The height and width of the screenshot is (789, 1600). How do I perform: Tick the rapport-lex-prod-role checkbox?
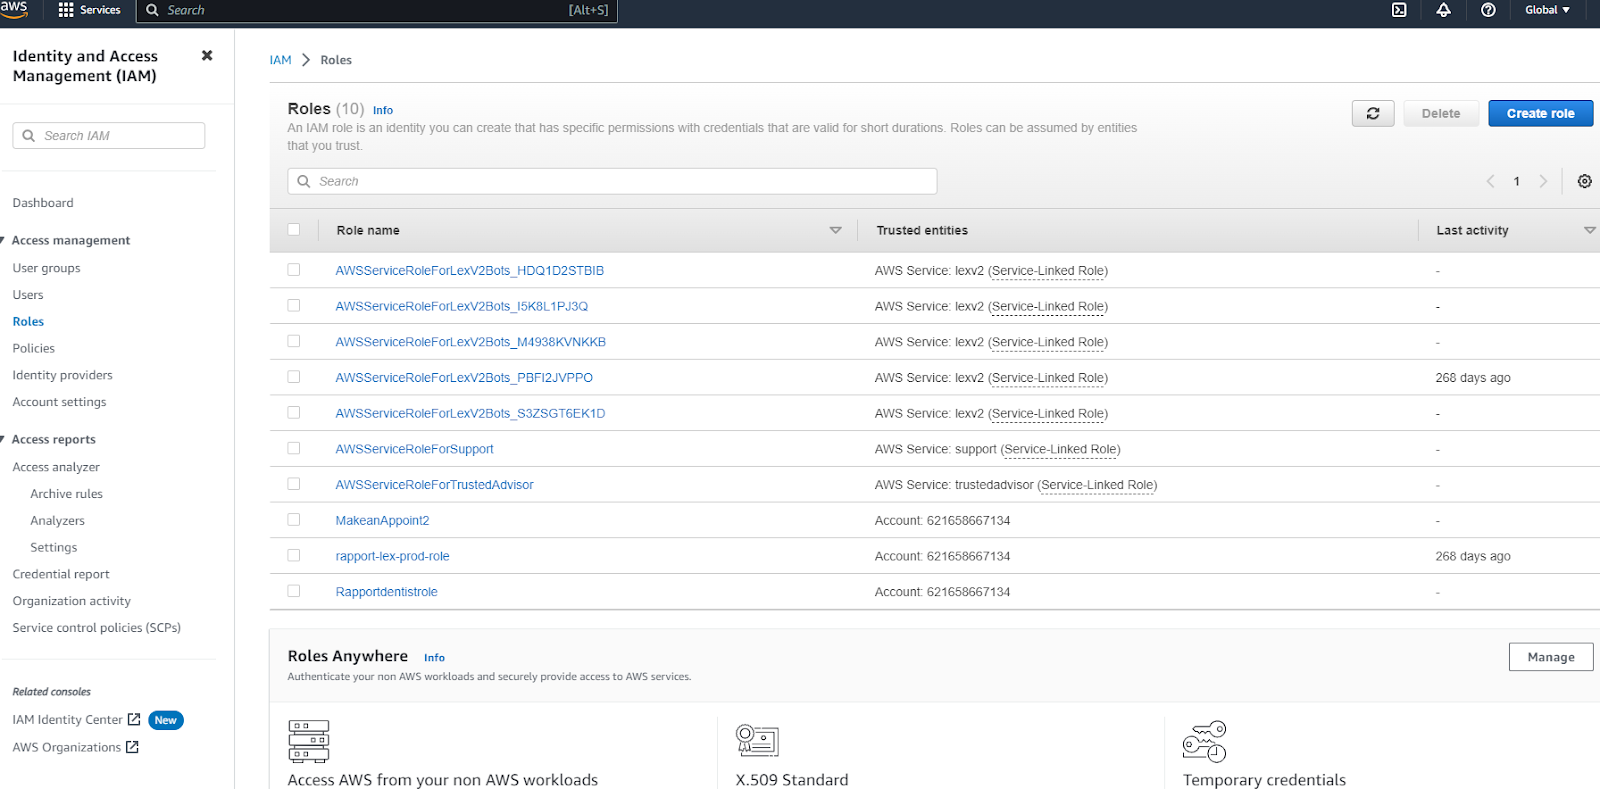(294, 556)
